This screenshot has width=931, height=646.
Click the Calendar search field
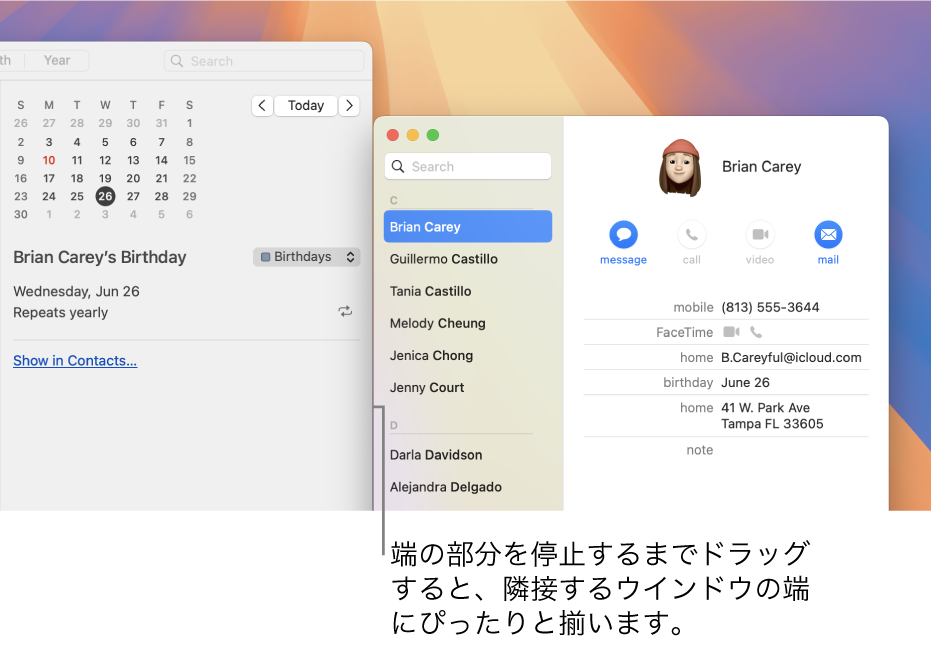[264, 61]
